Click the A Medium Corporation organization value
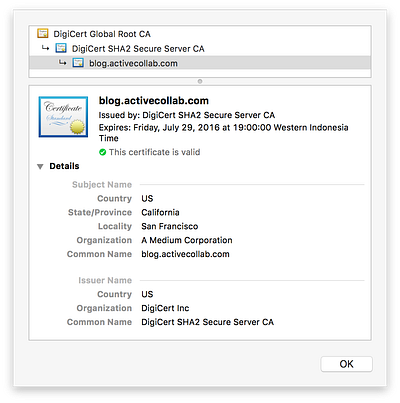 point(187,240)
